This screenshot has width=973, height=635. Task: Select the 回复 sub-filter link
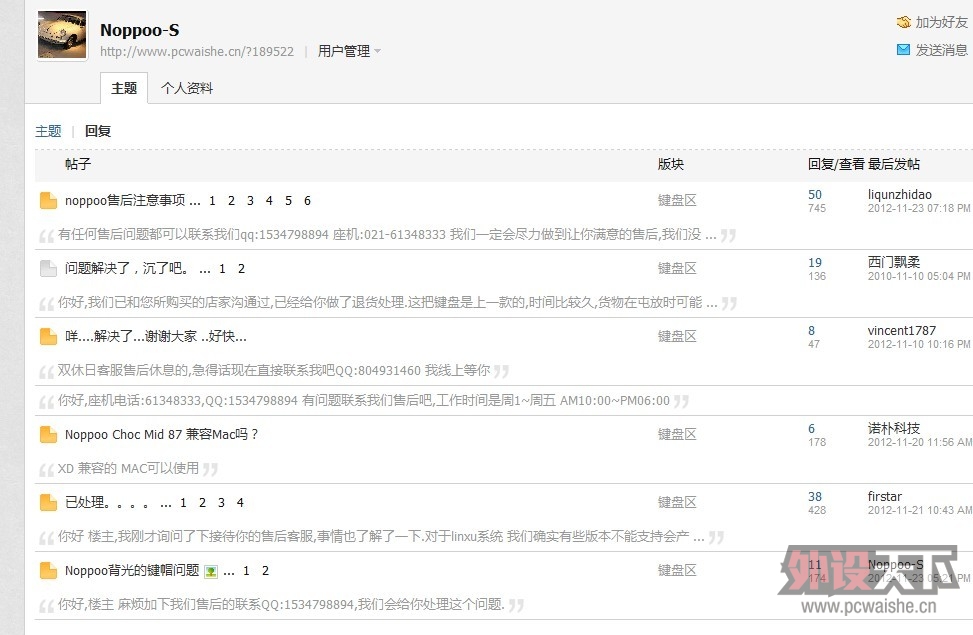click(x=98, y=131)
